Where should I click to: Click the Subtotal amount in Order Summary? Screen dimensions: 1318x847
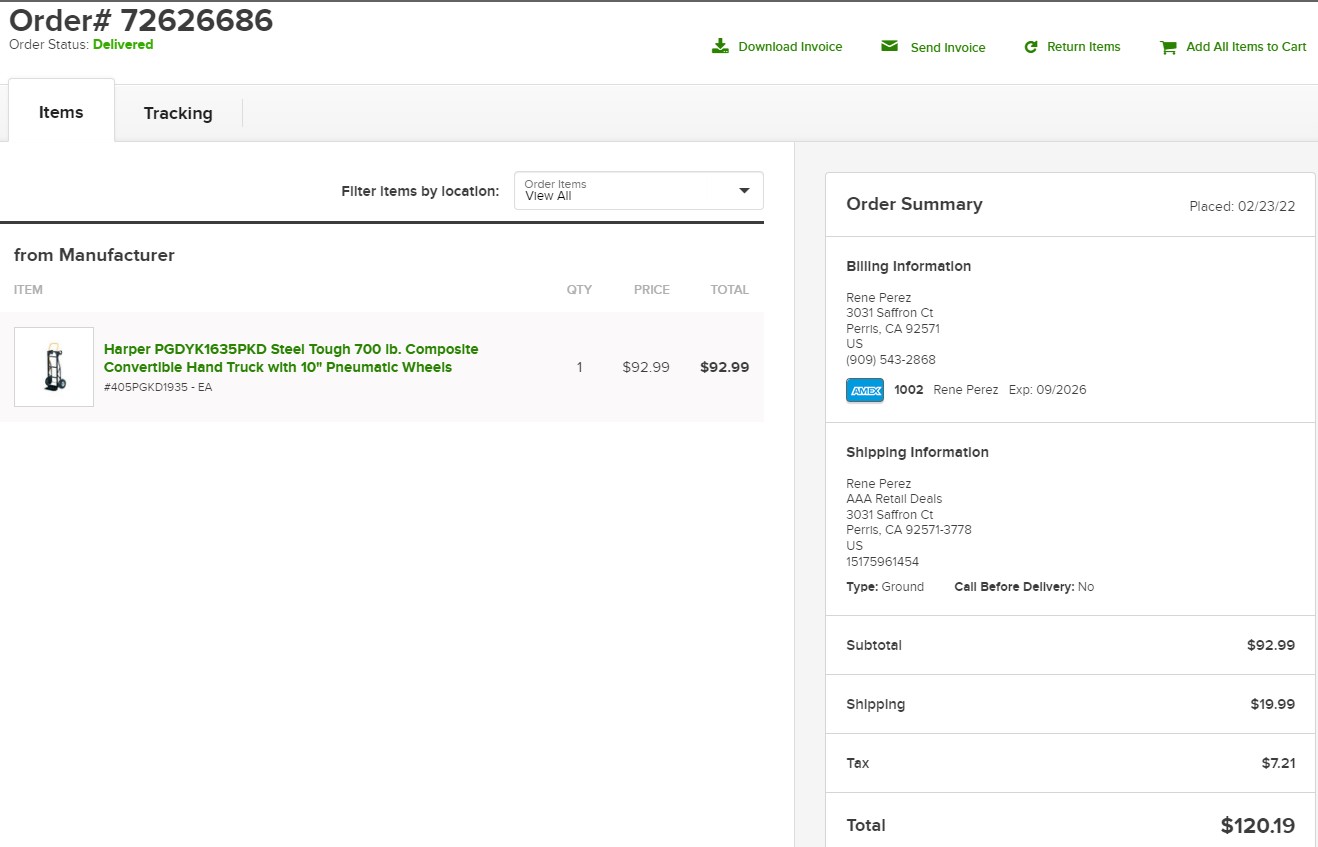tap(1271, 645)
